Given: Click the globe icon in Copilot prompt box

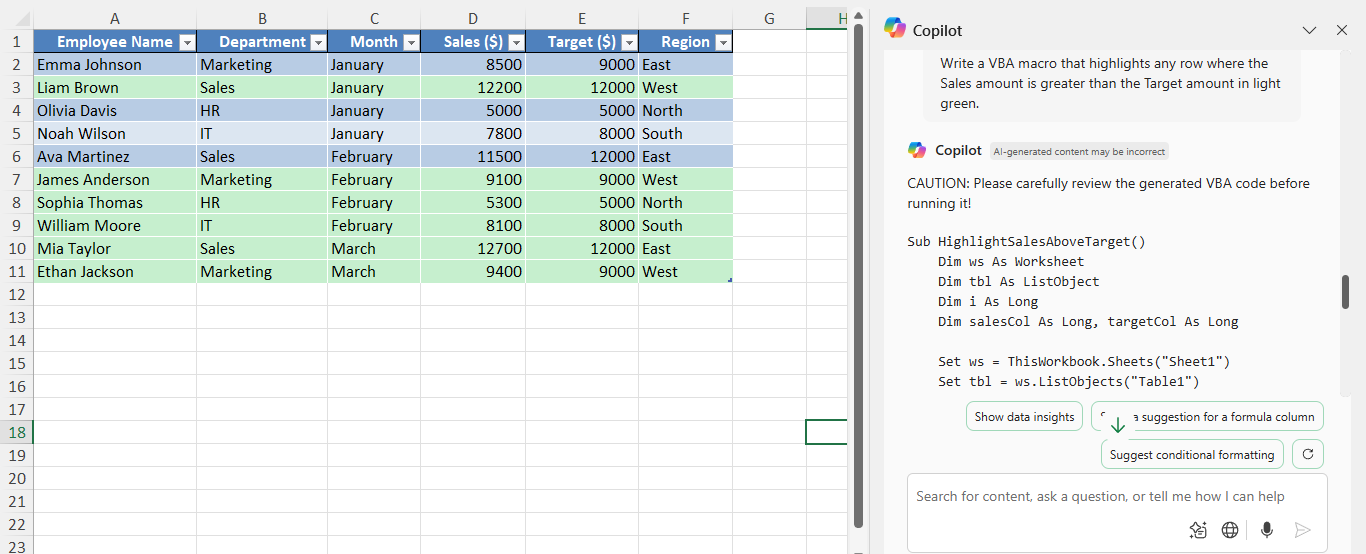Looking at the screenshot, I should (x=1230, y=530).
